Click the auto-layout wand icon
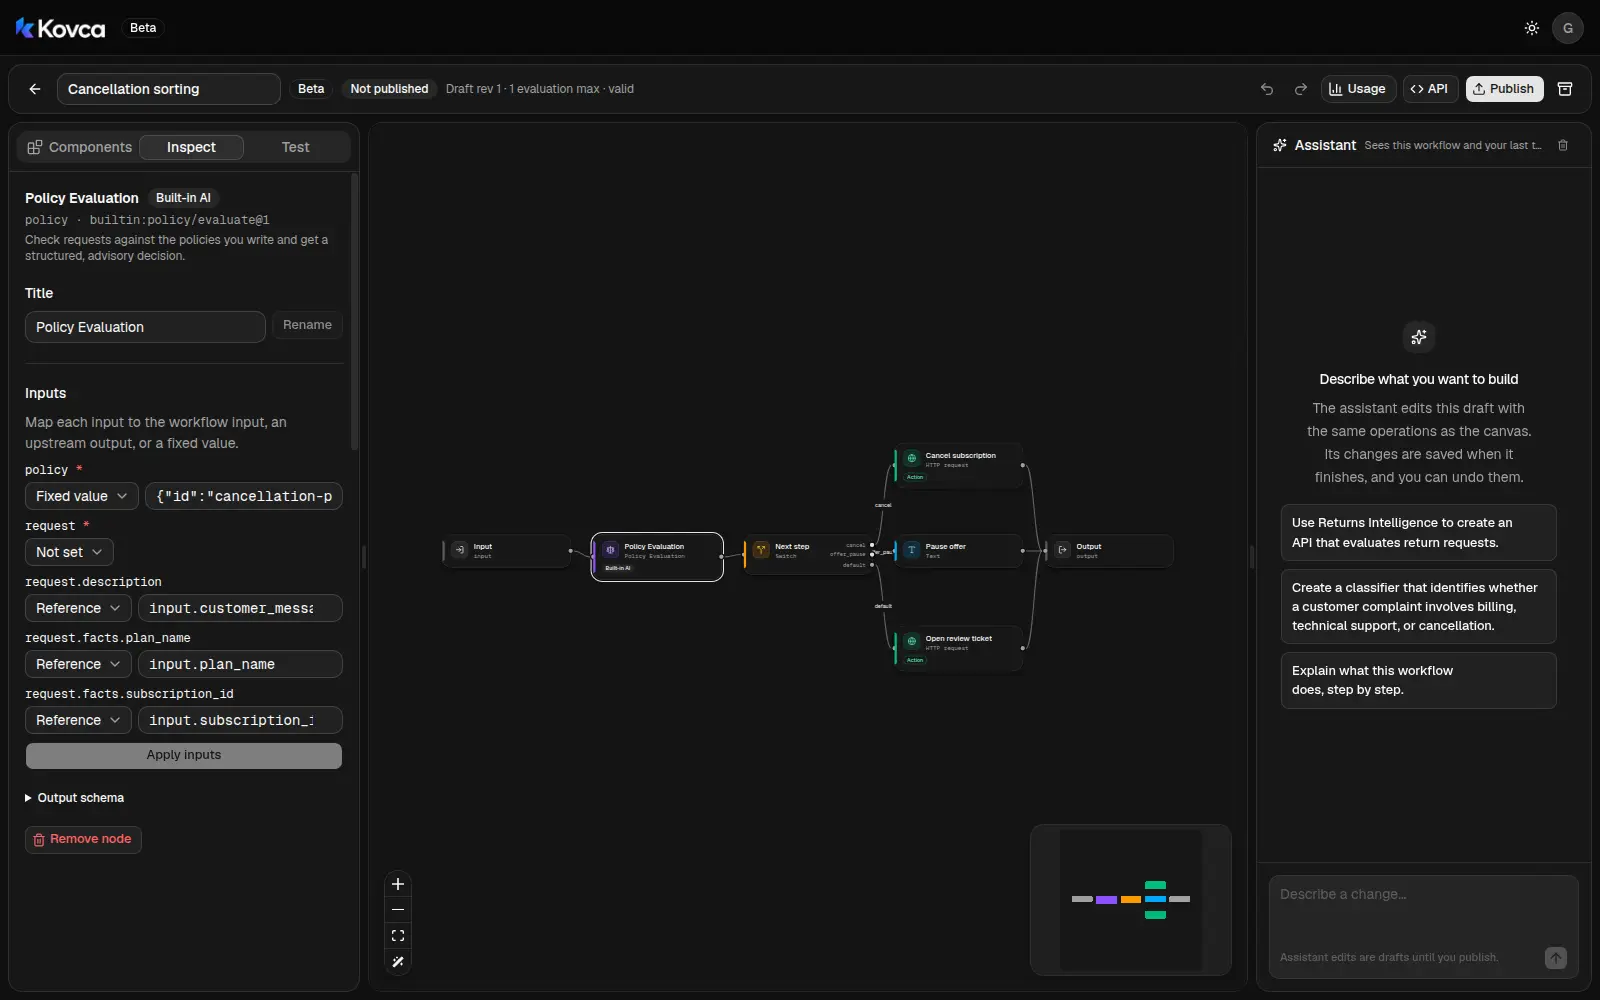Screen dimensions: 1600x1000 pos(398,962)
